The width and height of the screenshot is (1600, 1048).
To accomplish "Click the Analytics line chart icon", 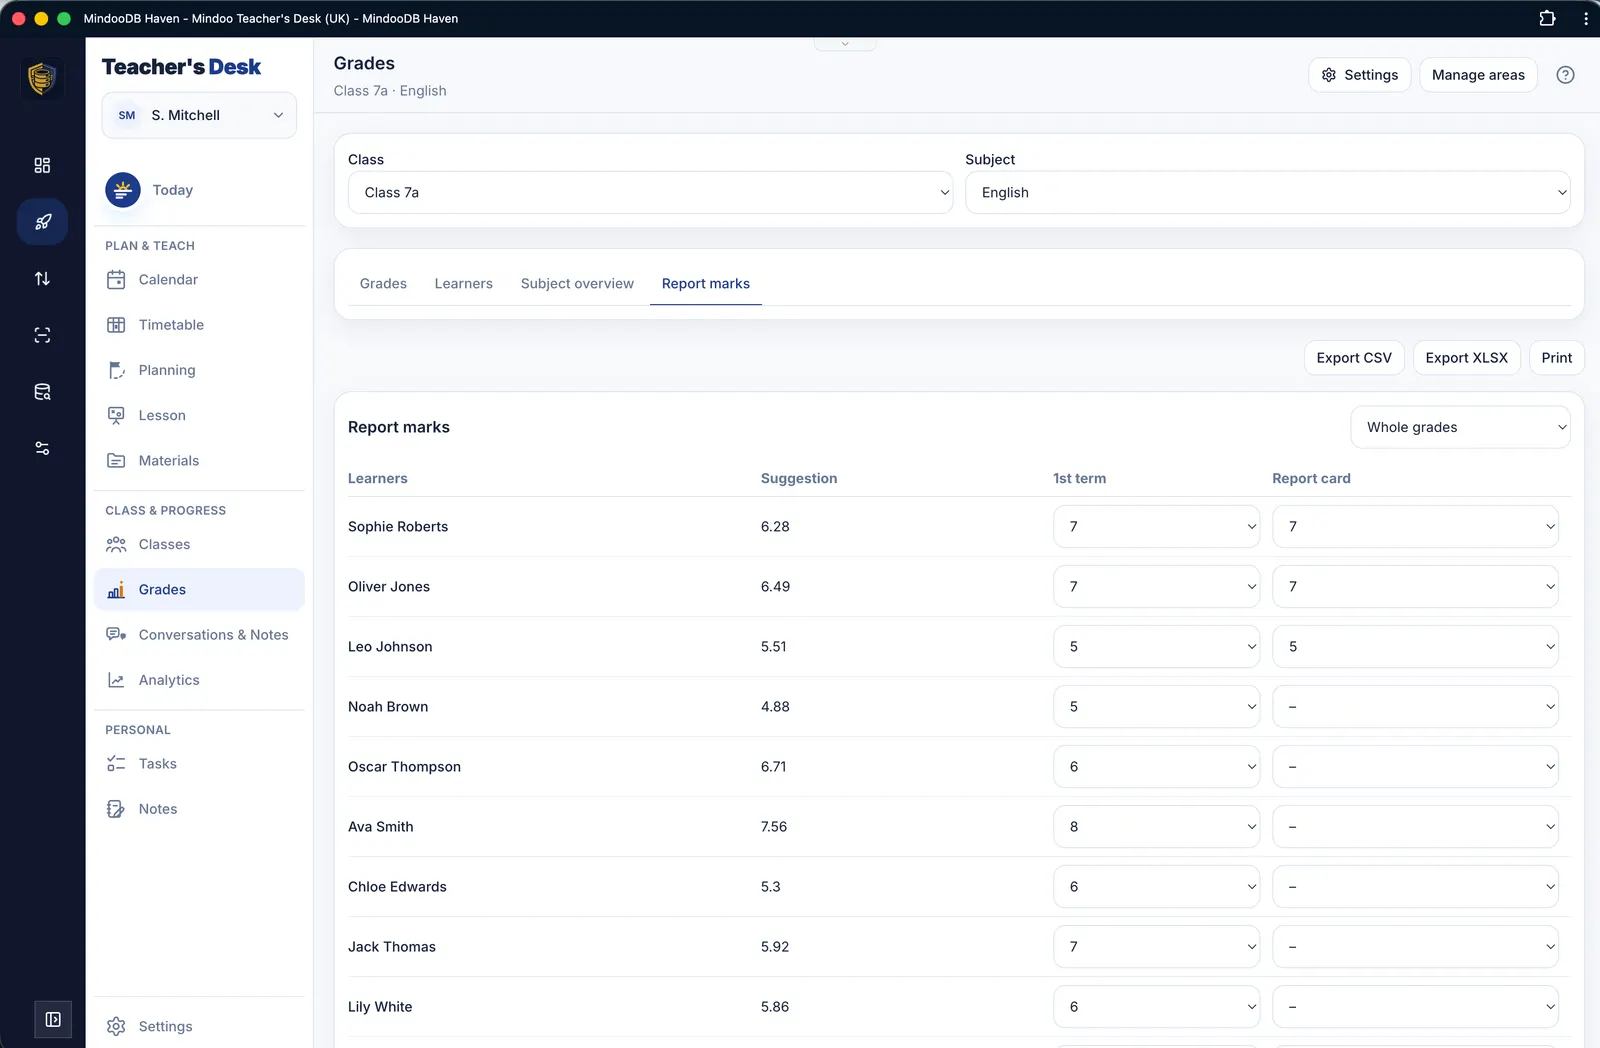I will click(116, 680).
